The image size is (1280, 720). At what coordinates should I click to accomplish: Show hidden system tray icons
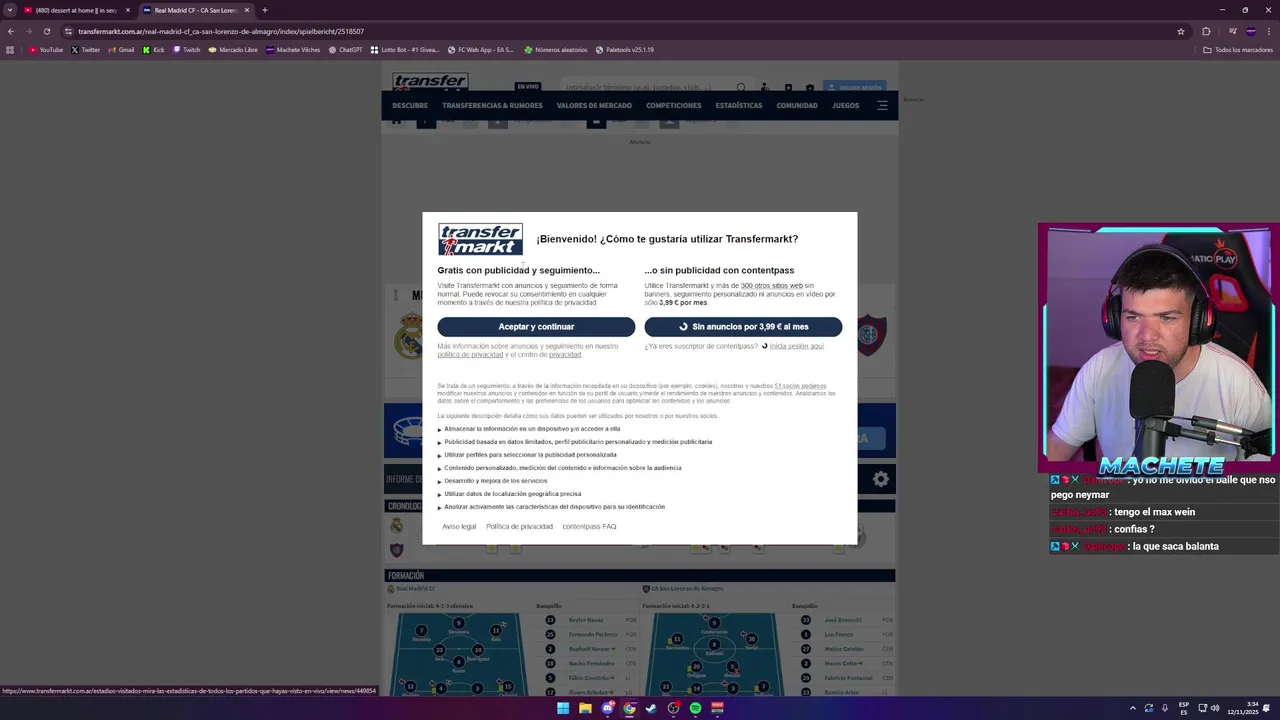pos(1133,708)
